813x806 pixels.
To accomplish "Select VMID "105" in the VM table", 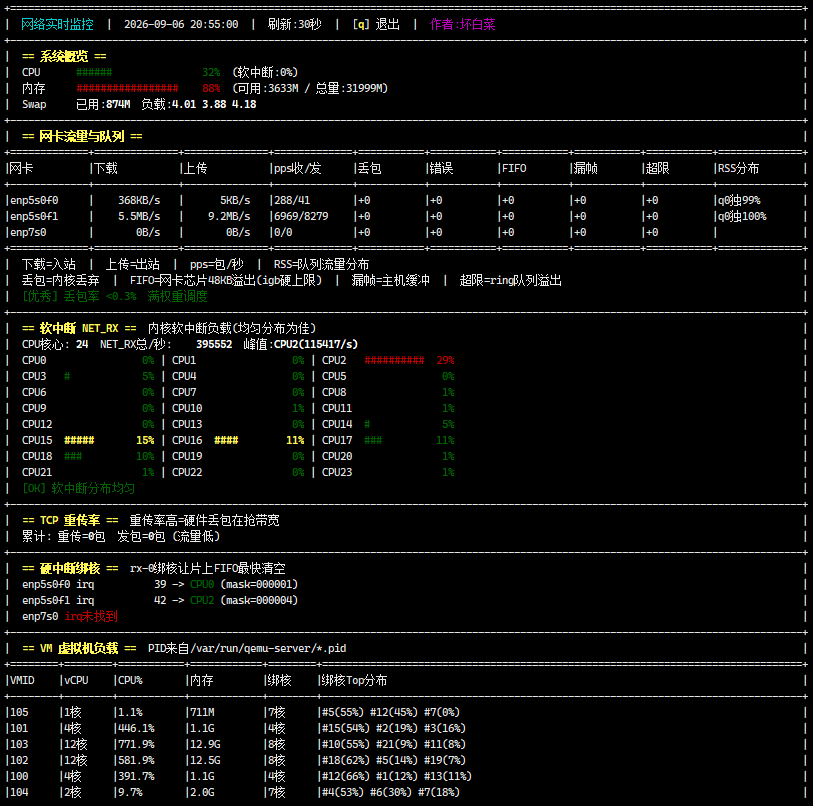I will [x=19, y=713].
